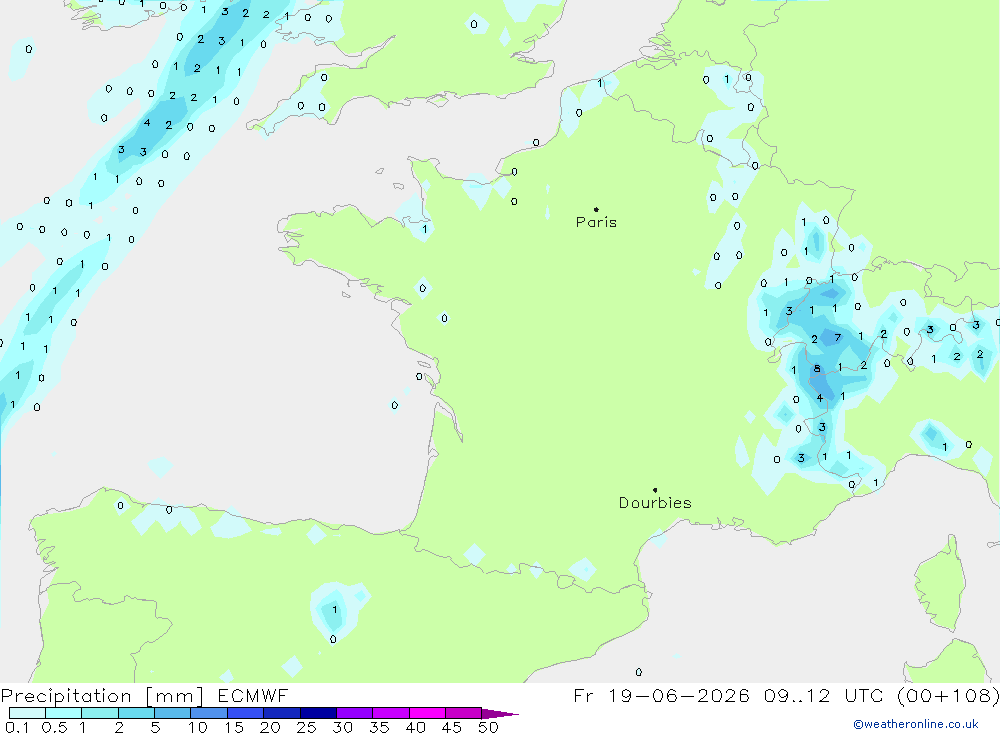Select the 2–5 mm legend swatch
Screen dimensions: 1000x733
tap(136, 713)
